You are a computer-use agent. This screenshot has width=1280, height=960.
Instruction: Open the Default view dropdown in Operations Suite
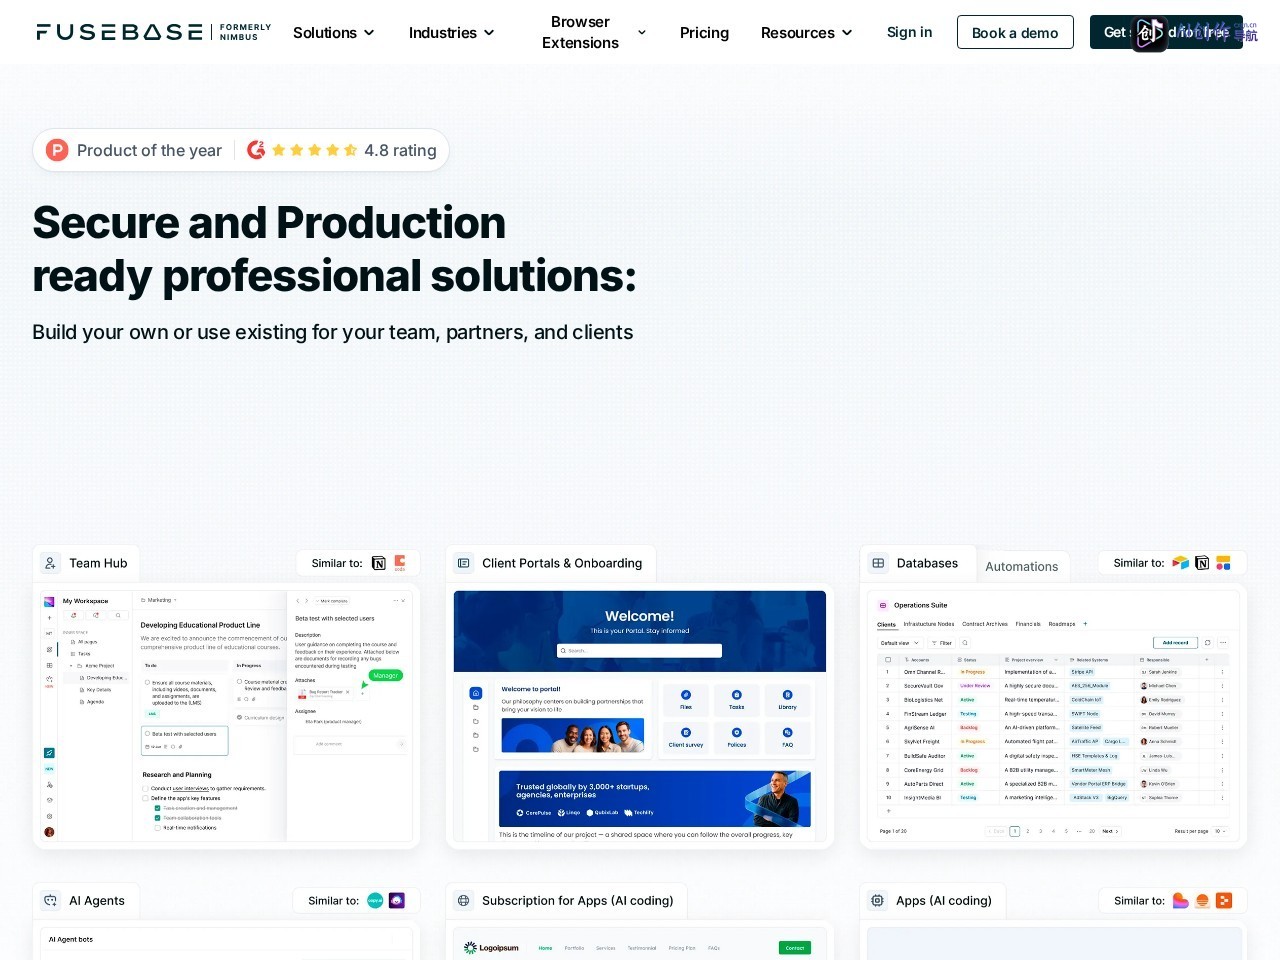click(x=900, y=643)
